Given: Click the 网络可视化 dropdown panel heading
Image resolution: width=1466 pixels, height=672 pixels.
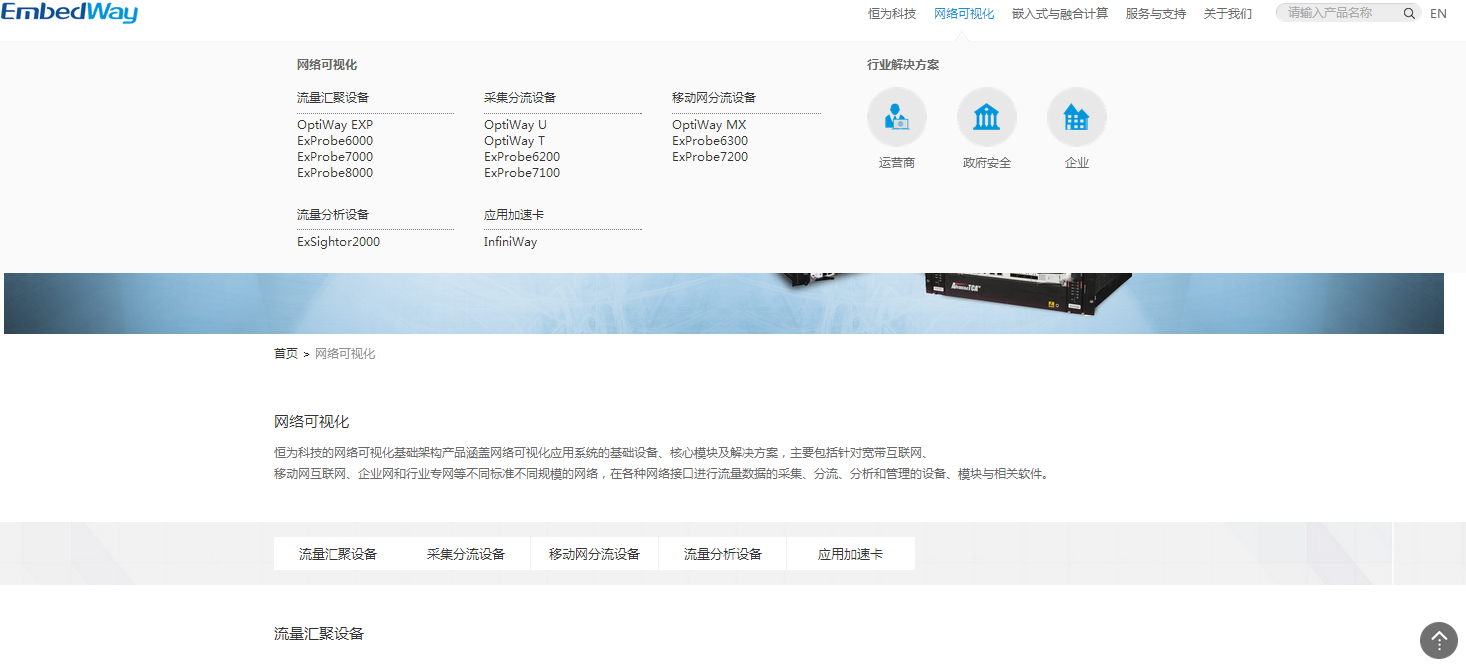Looking at the screenshot, I should coord(327,65).
